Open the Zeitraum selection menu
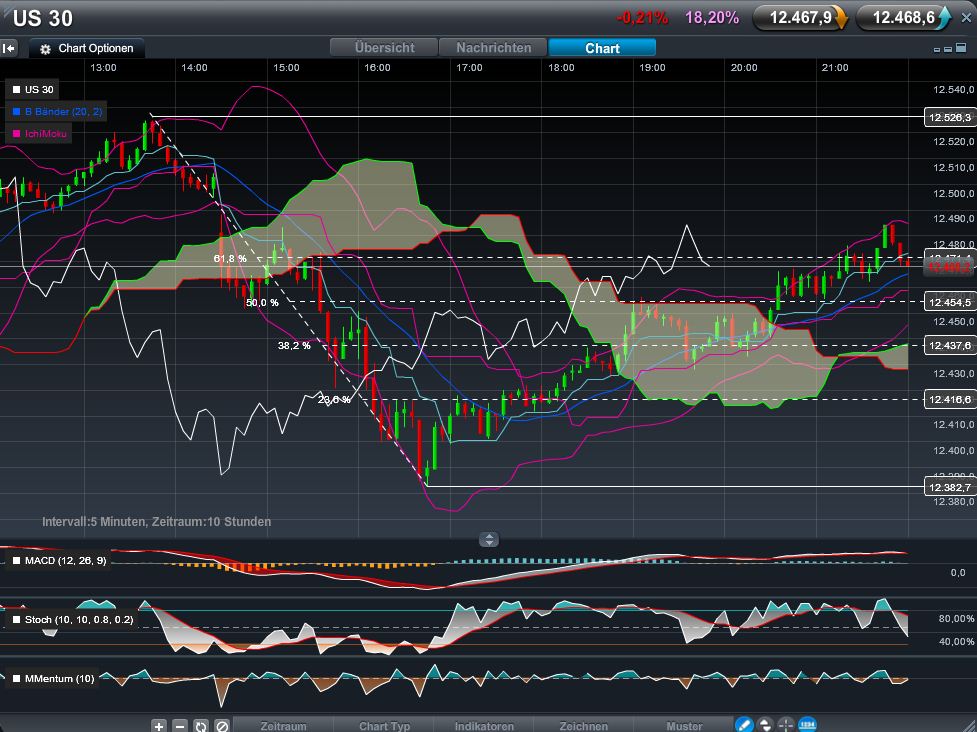This screenshot has width=977, height=732. 284,725
